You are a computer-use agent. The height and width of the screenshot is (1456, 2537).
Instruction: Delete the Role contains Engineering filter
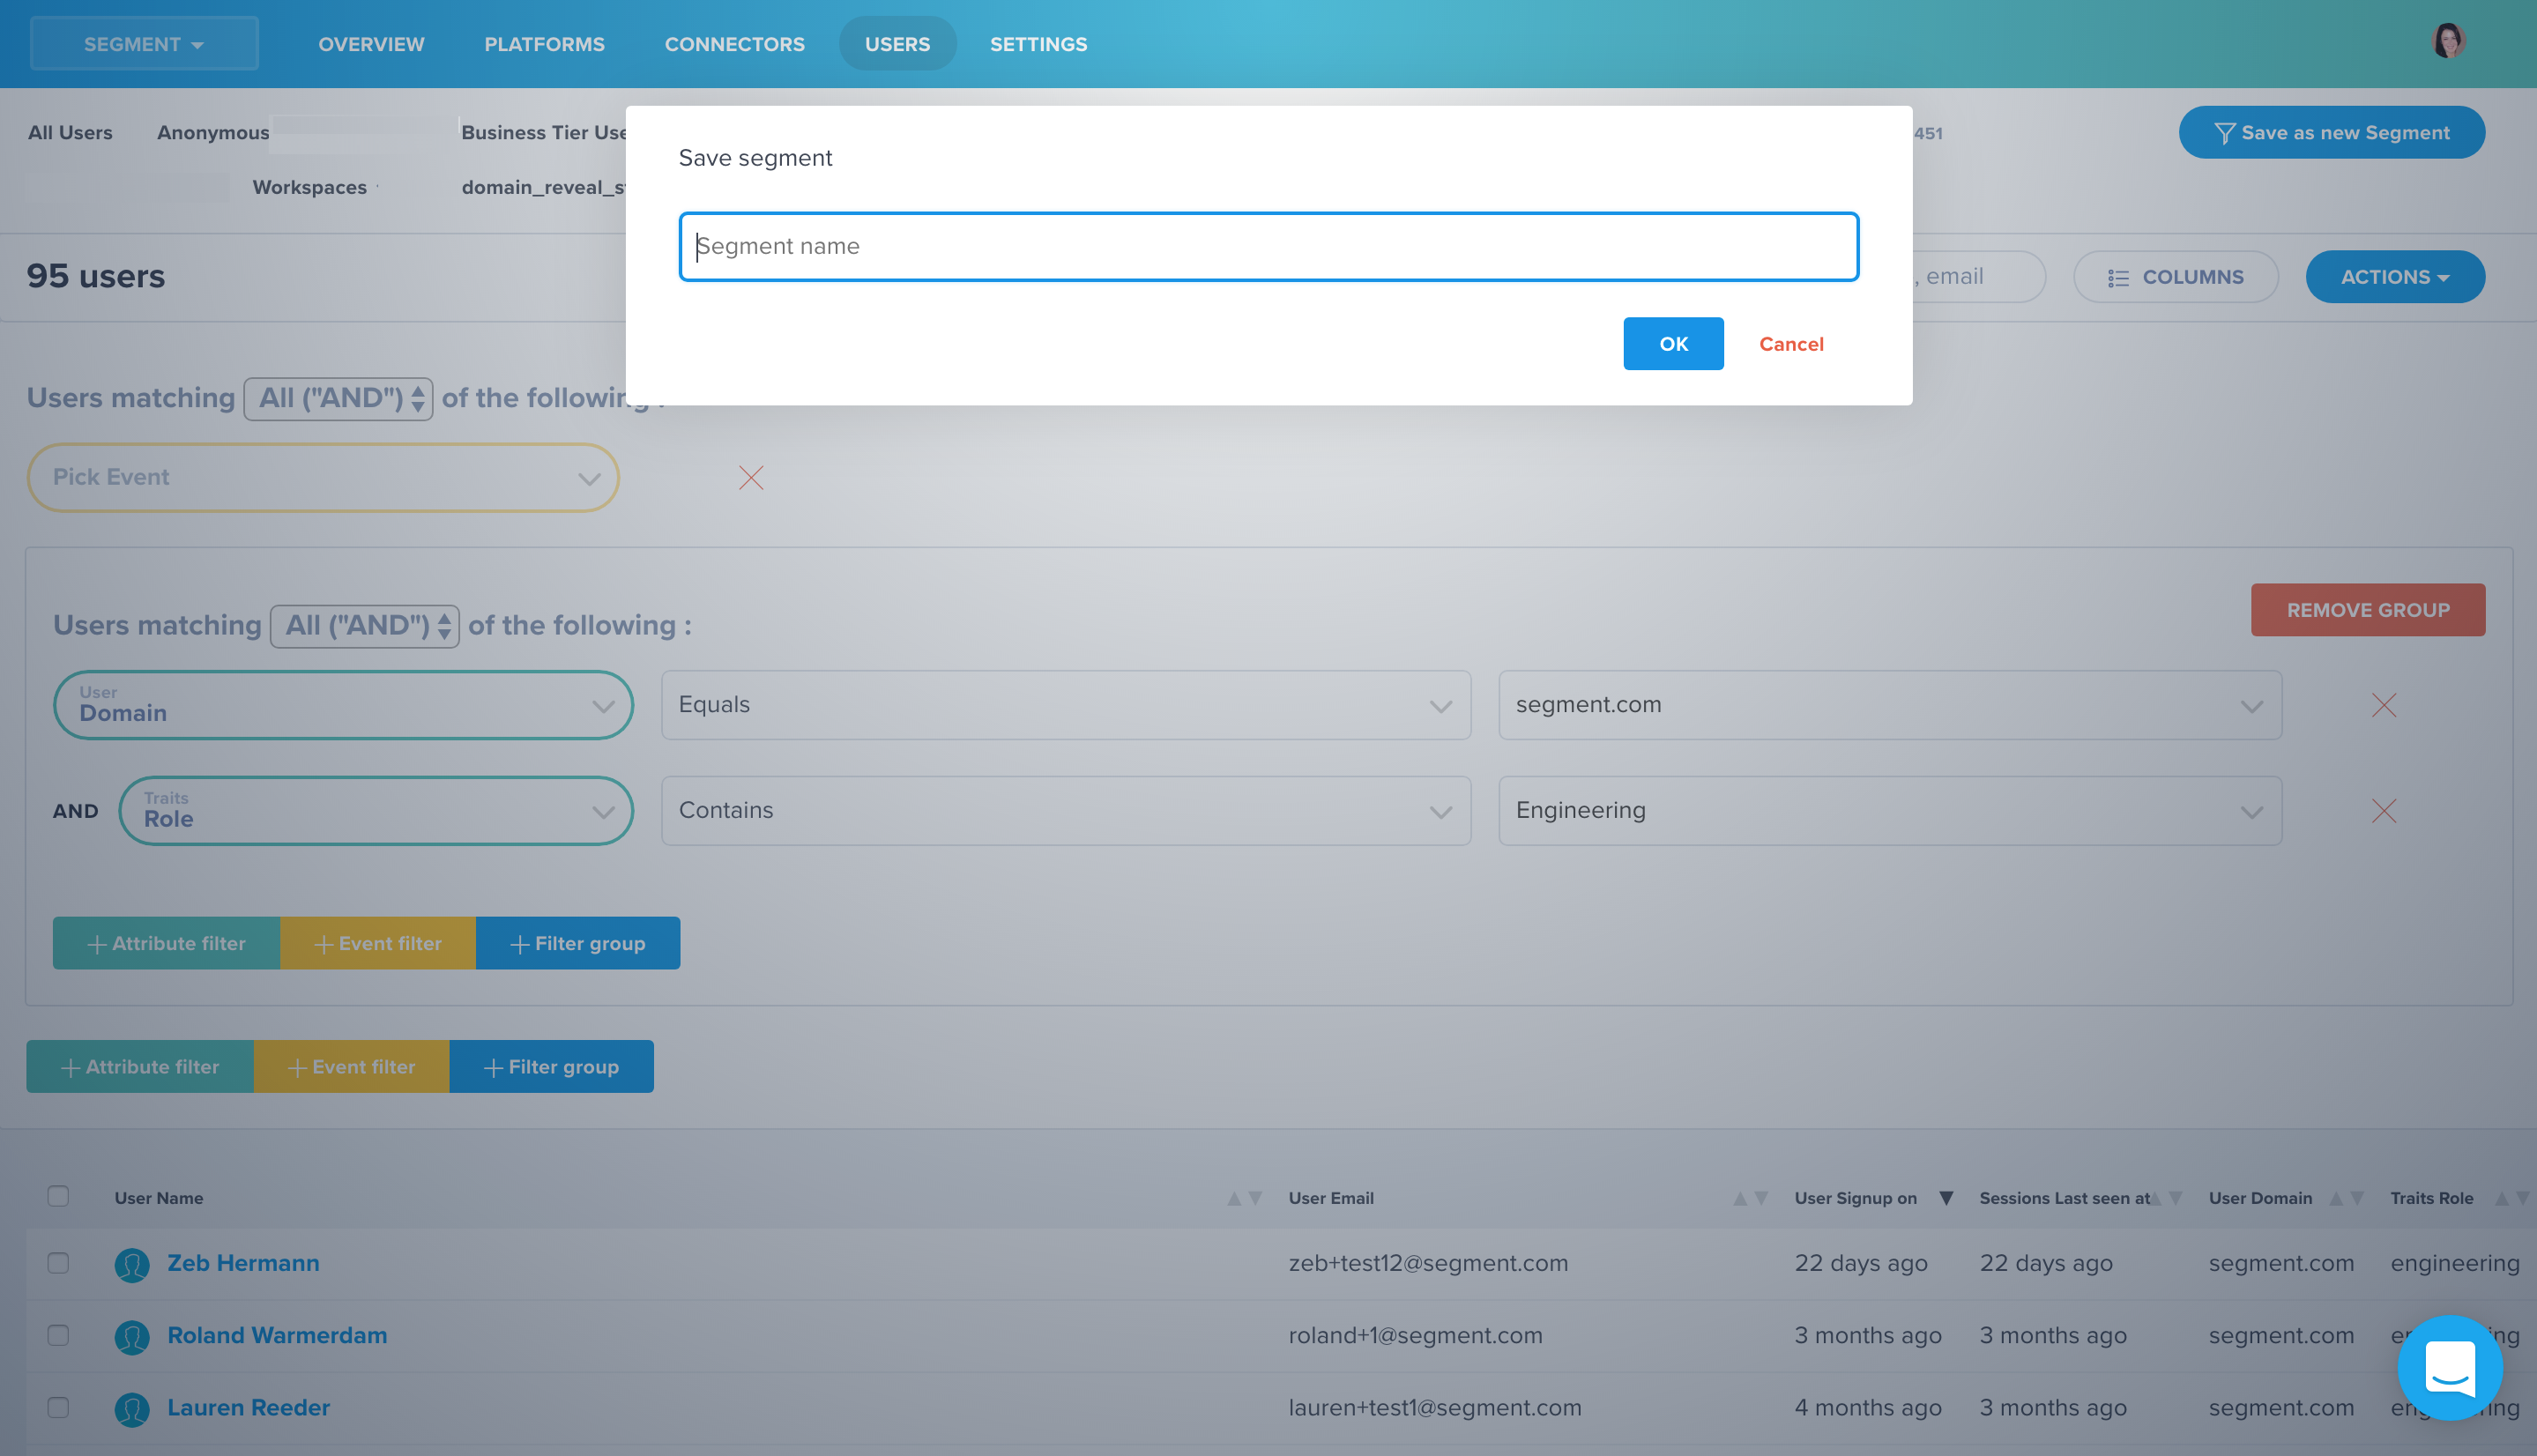coord(2383,811)
